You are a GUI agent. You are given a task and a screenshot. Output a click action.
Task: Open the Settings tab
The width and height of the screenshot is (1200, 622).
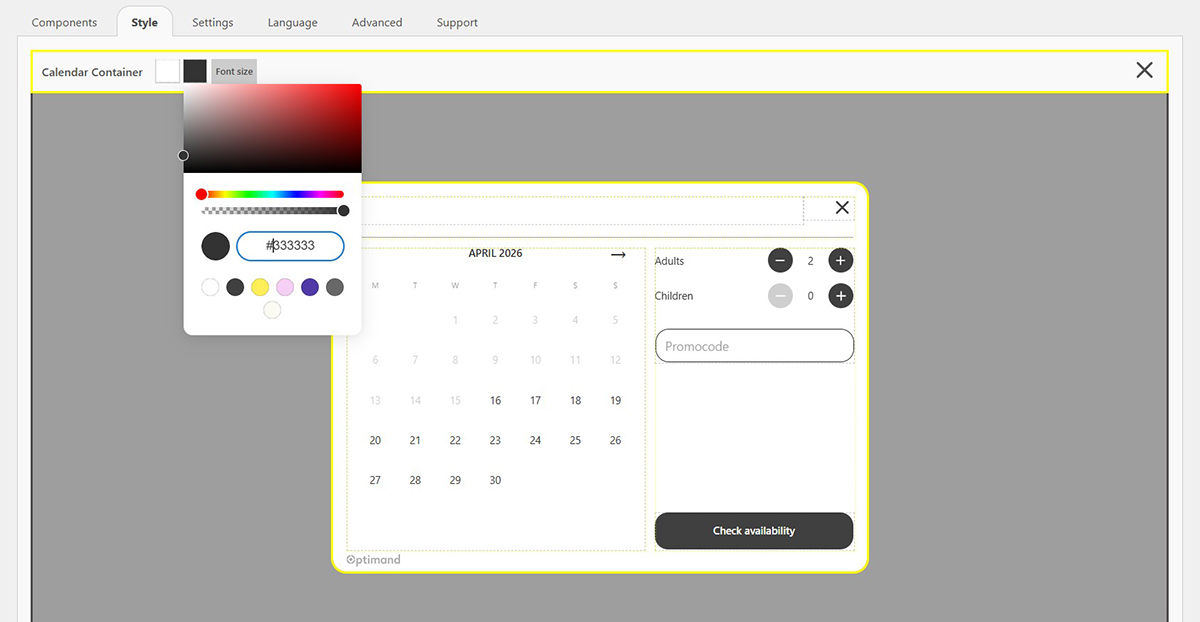[x=212, y=21]
